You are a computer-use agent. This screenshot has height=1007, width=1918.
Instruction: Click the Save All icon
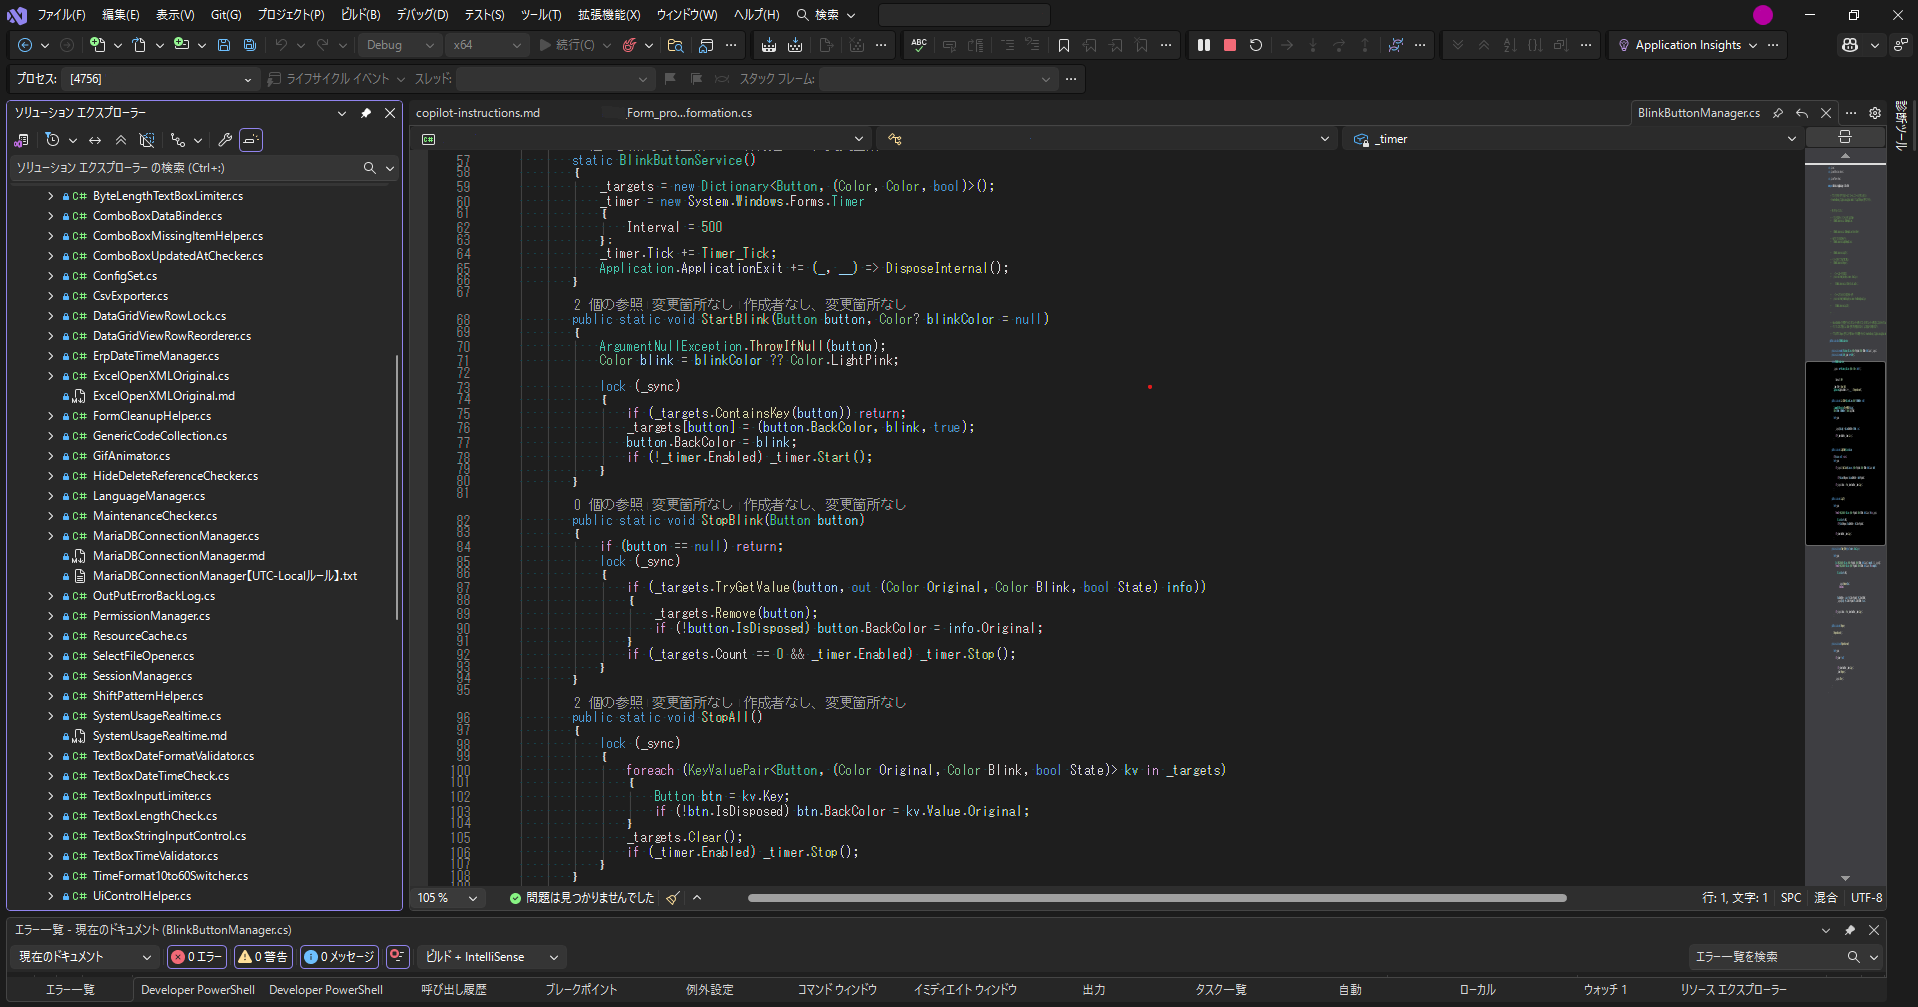[250, 45]
